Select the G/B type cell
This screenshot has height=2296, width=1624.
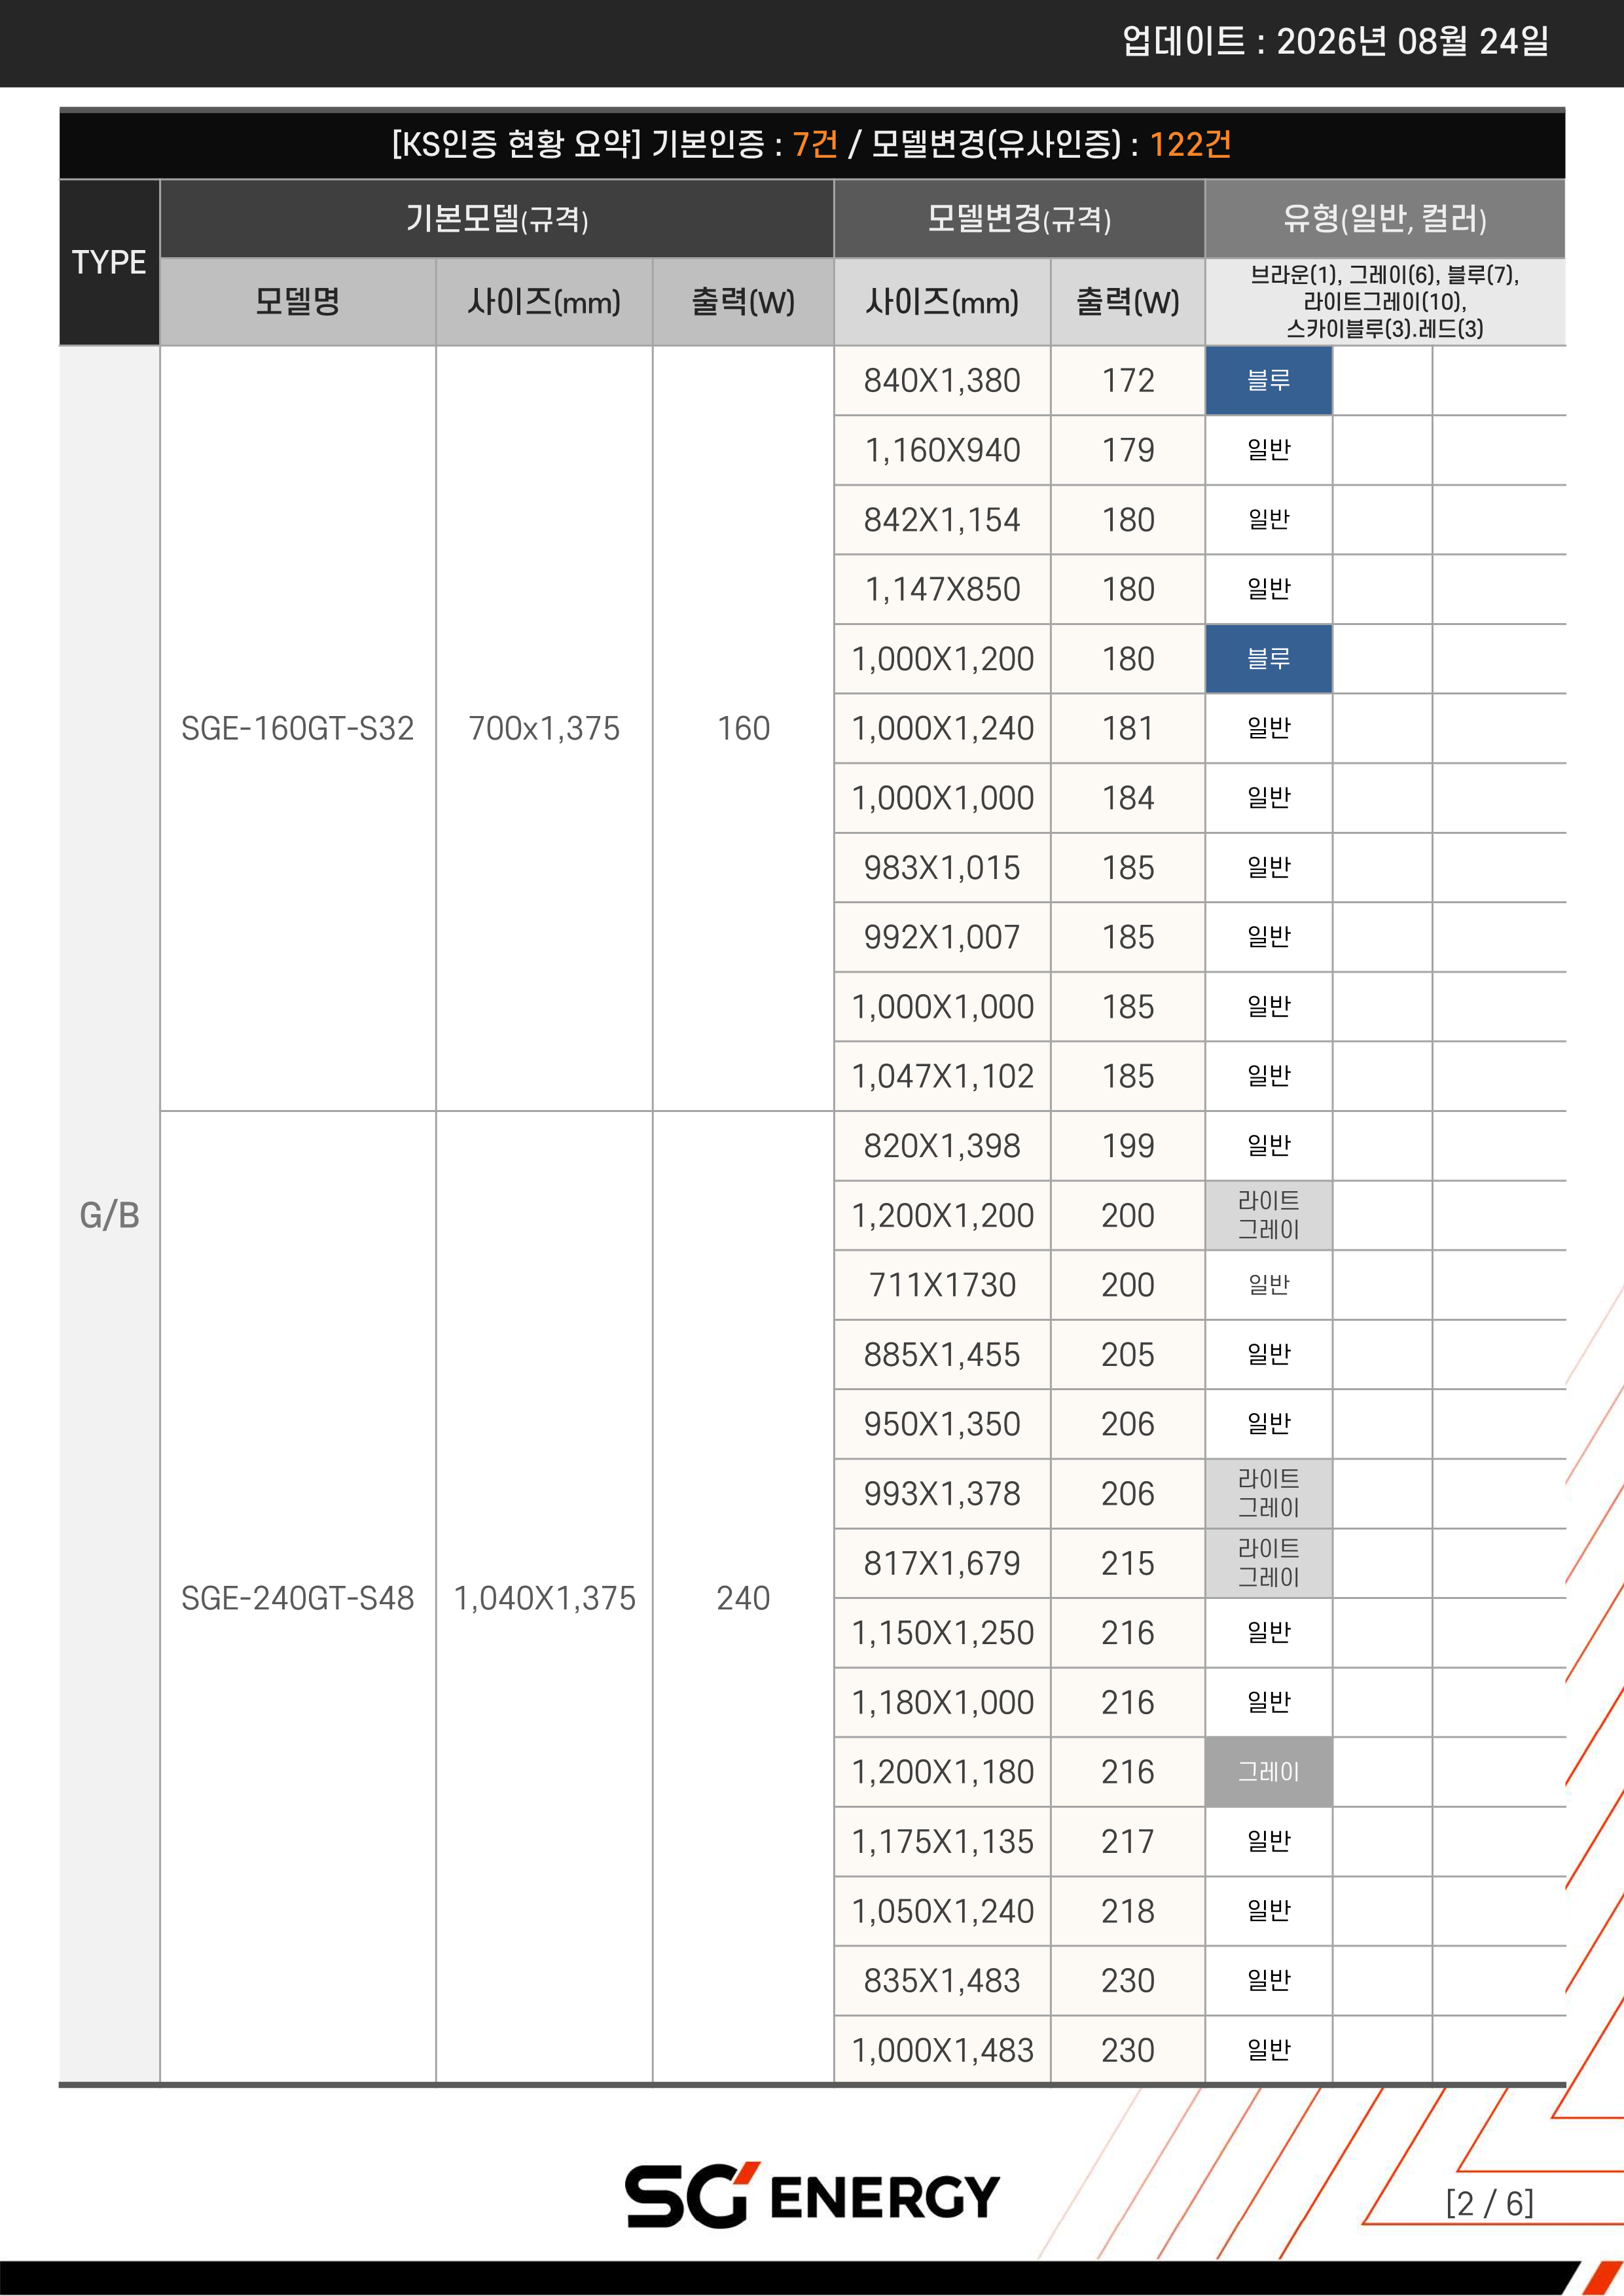click(x=109, y=1215)
